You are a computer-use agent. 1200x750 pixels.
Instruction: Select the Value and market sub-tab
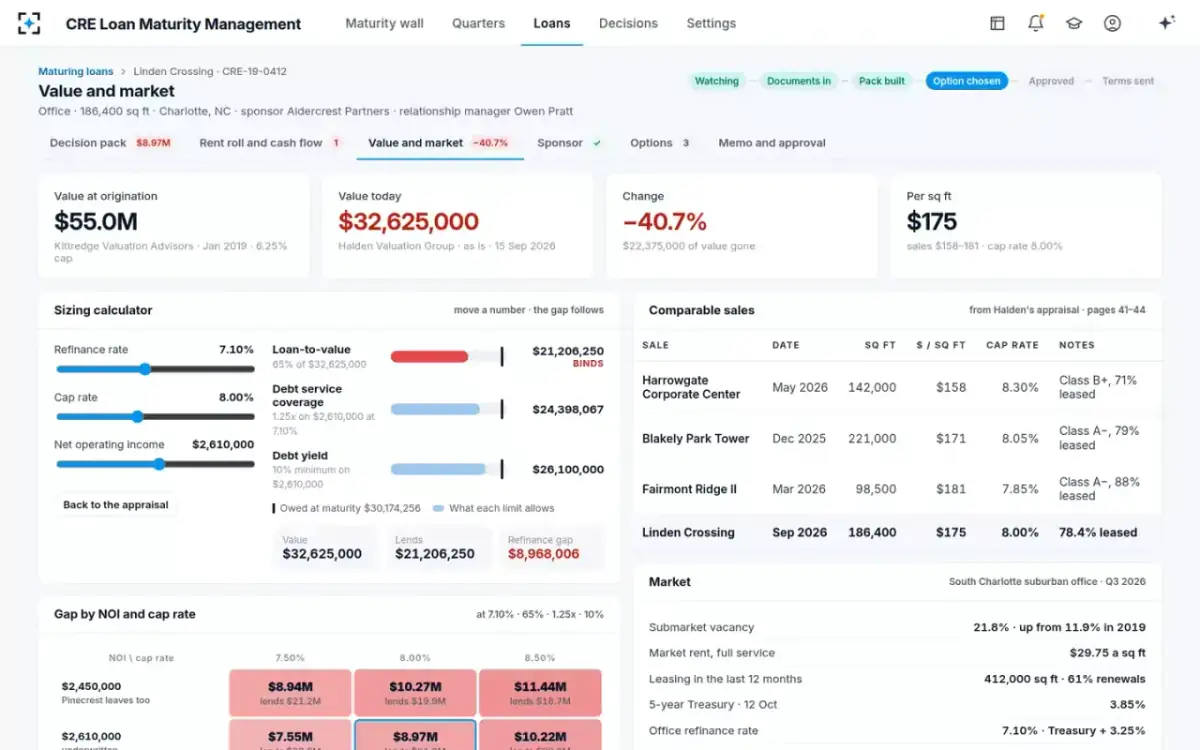click(440, 143)
